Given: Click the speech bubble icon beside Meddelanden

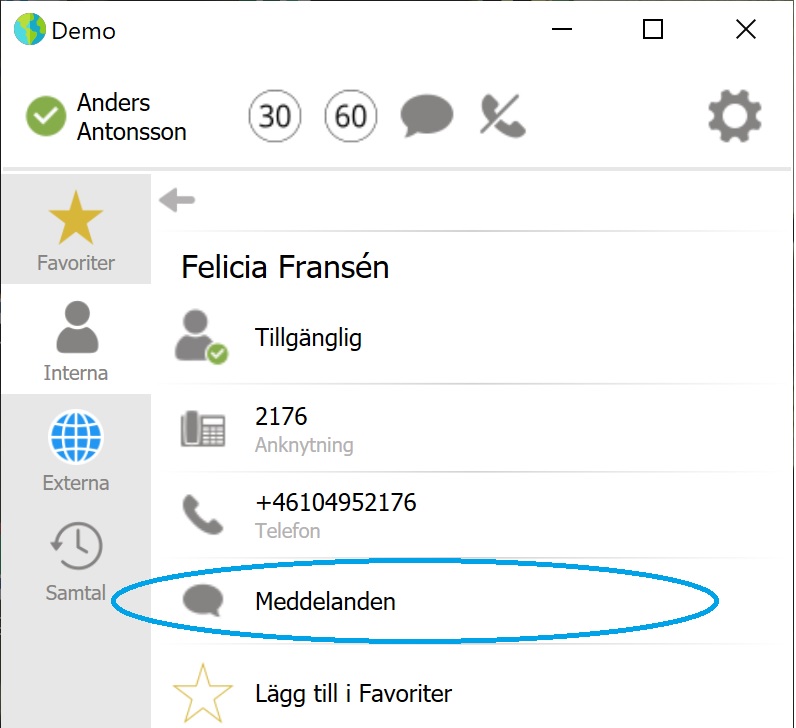Looking at the screenshot, I should tap(203, 601).
